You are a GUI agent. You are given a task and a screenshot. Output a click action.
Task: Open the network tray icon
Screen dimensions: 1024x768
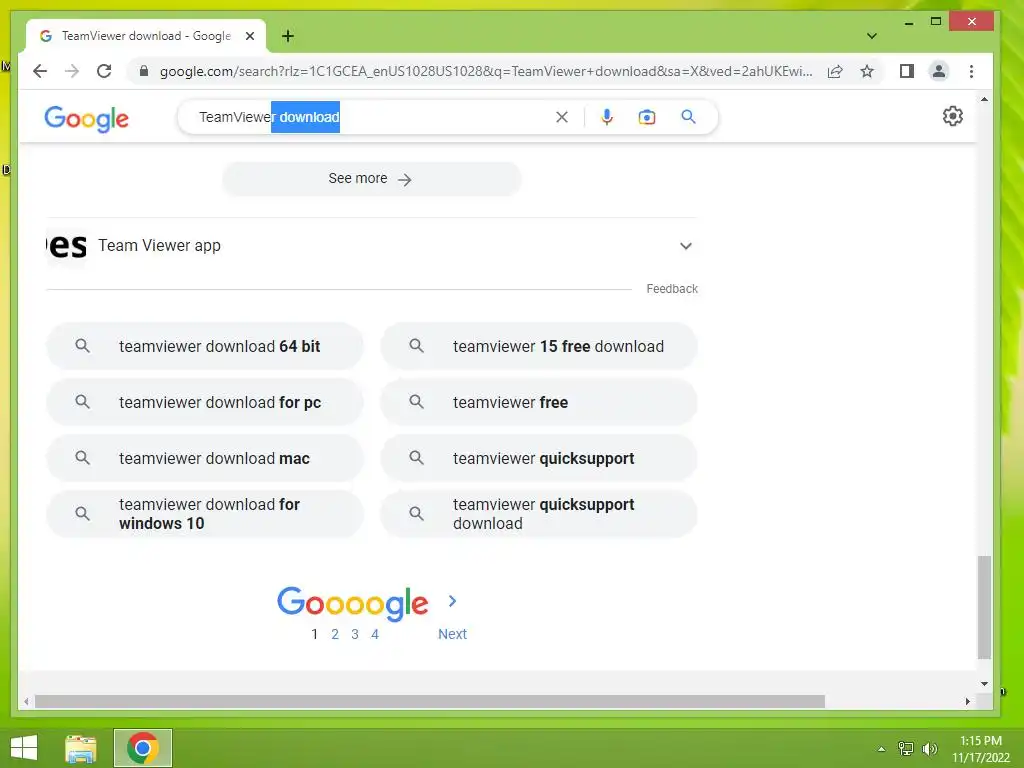click(906, 749)
